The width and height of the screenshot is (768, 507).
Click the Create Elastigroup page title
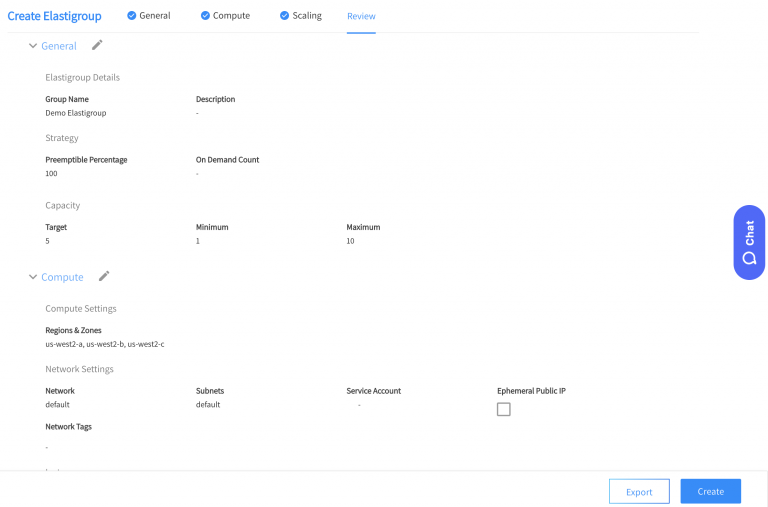coord(54,17)
